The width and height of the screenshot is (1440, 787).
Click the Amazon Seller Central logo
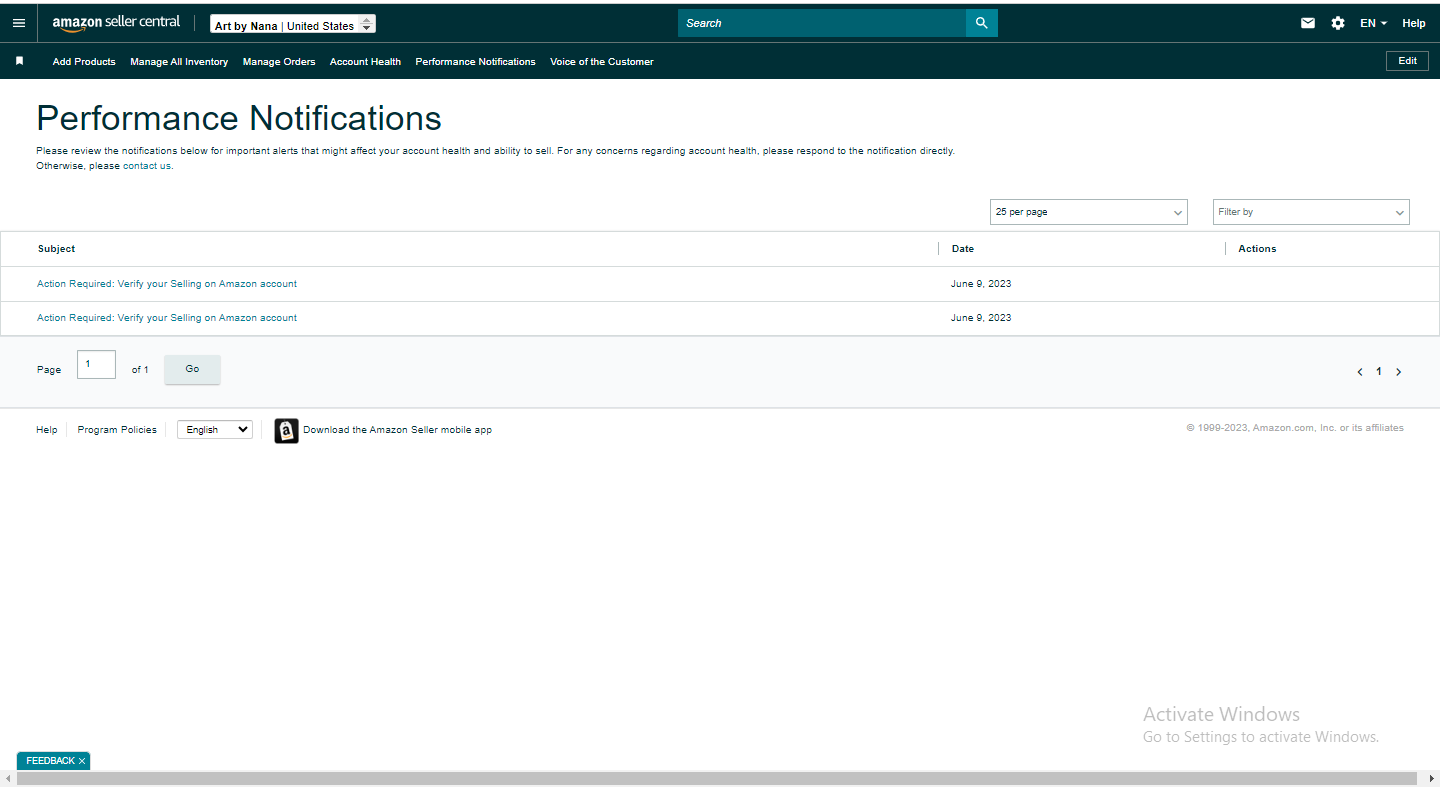116,23
